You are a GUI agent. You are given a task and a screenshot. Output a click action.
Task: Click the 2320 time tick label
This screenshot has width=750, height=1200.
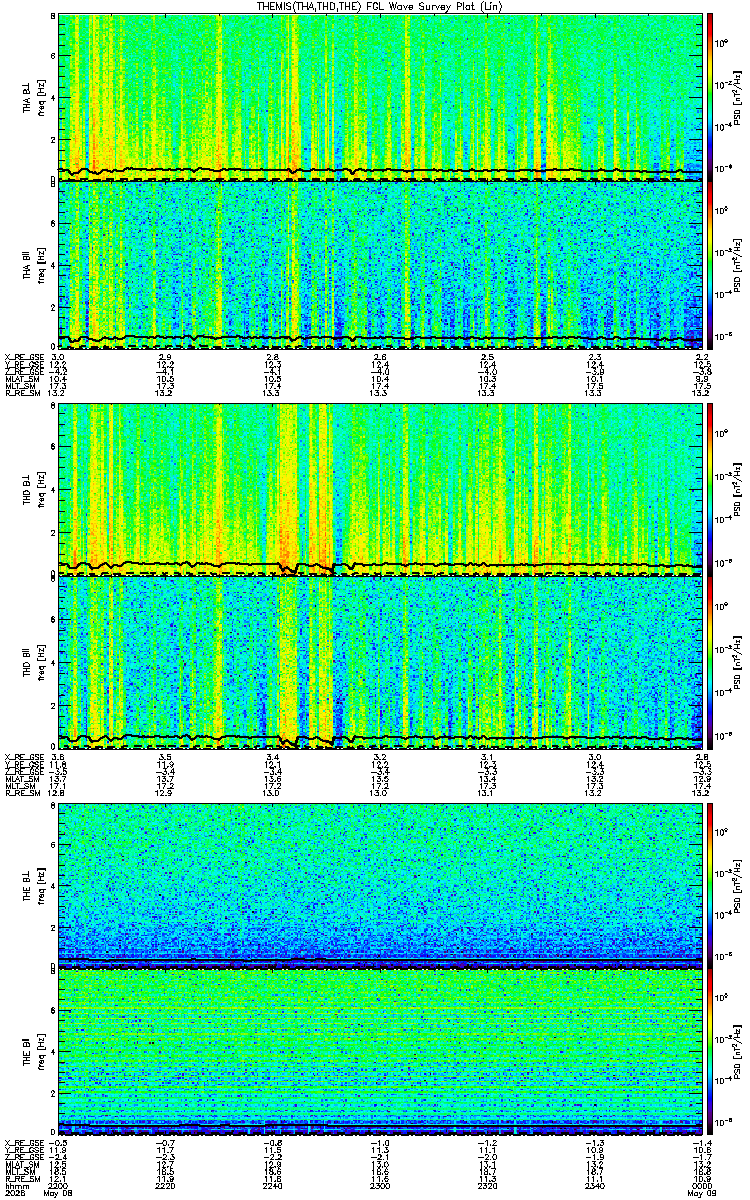pos(488,1185)
